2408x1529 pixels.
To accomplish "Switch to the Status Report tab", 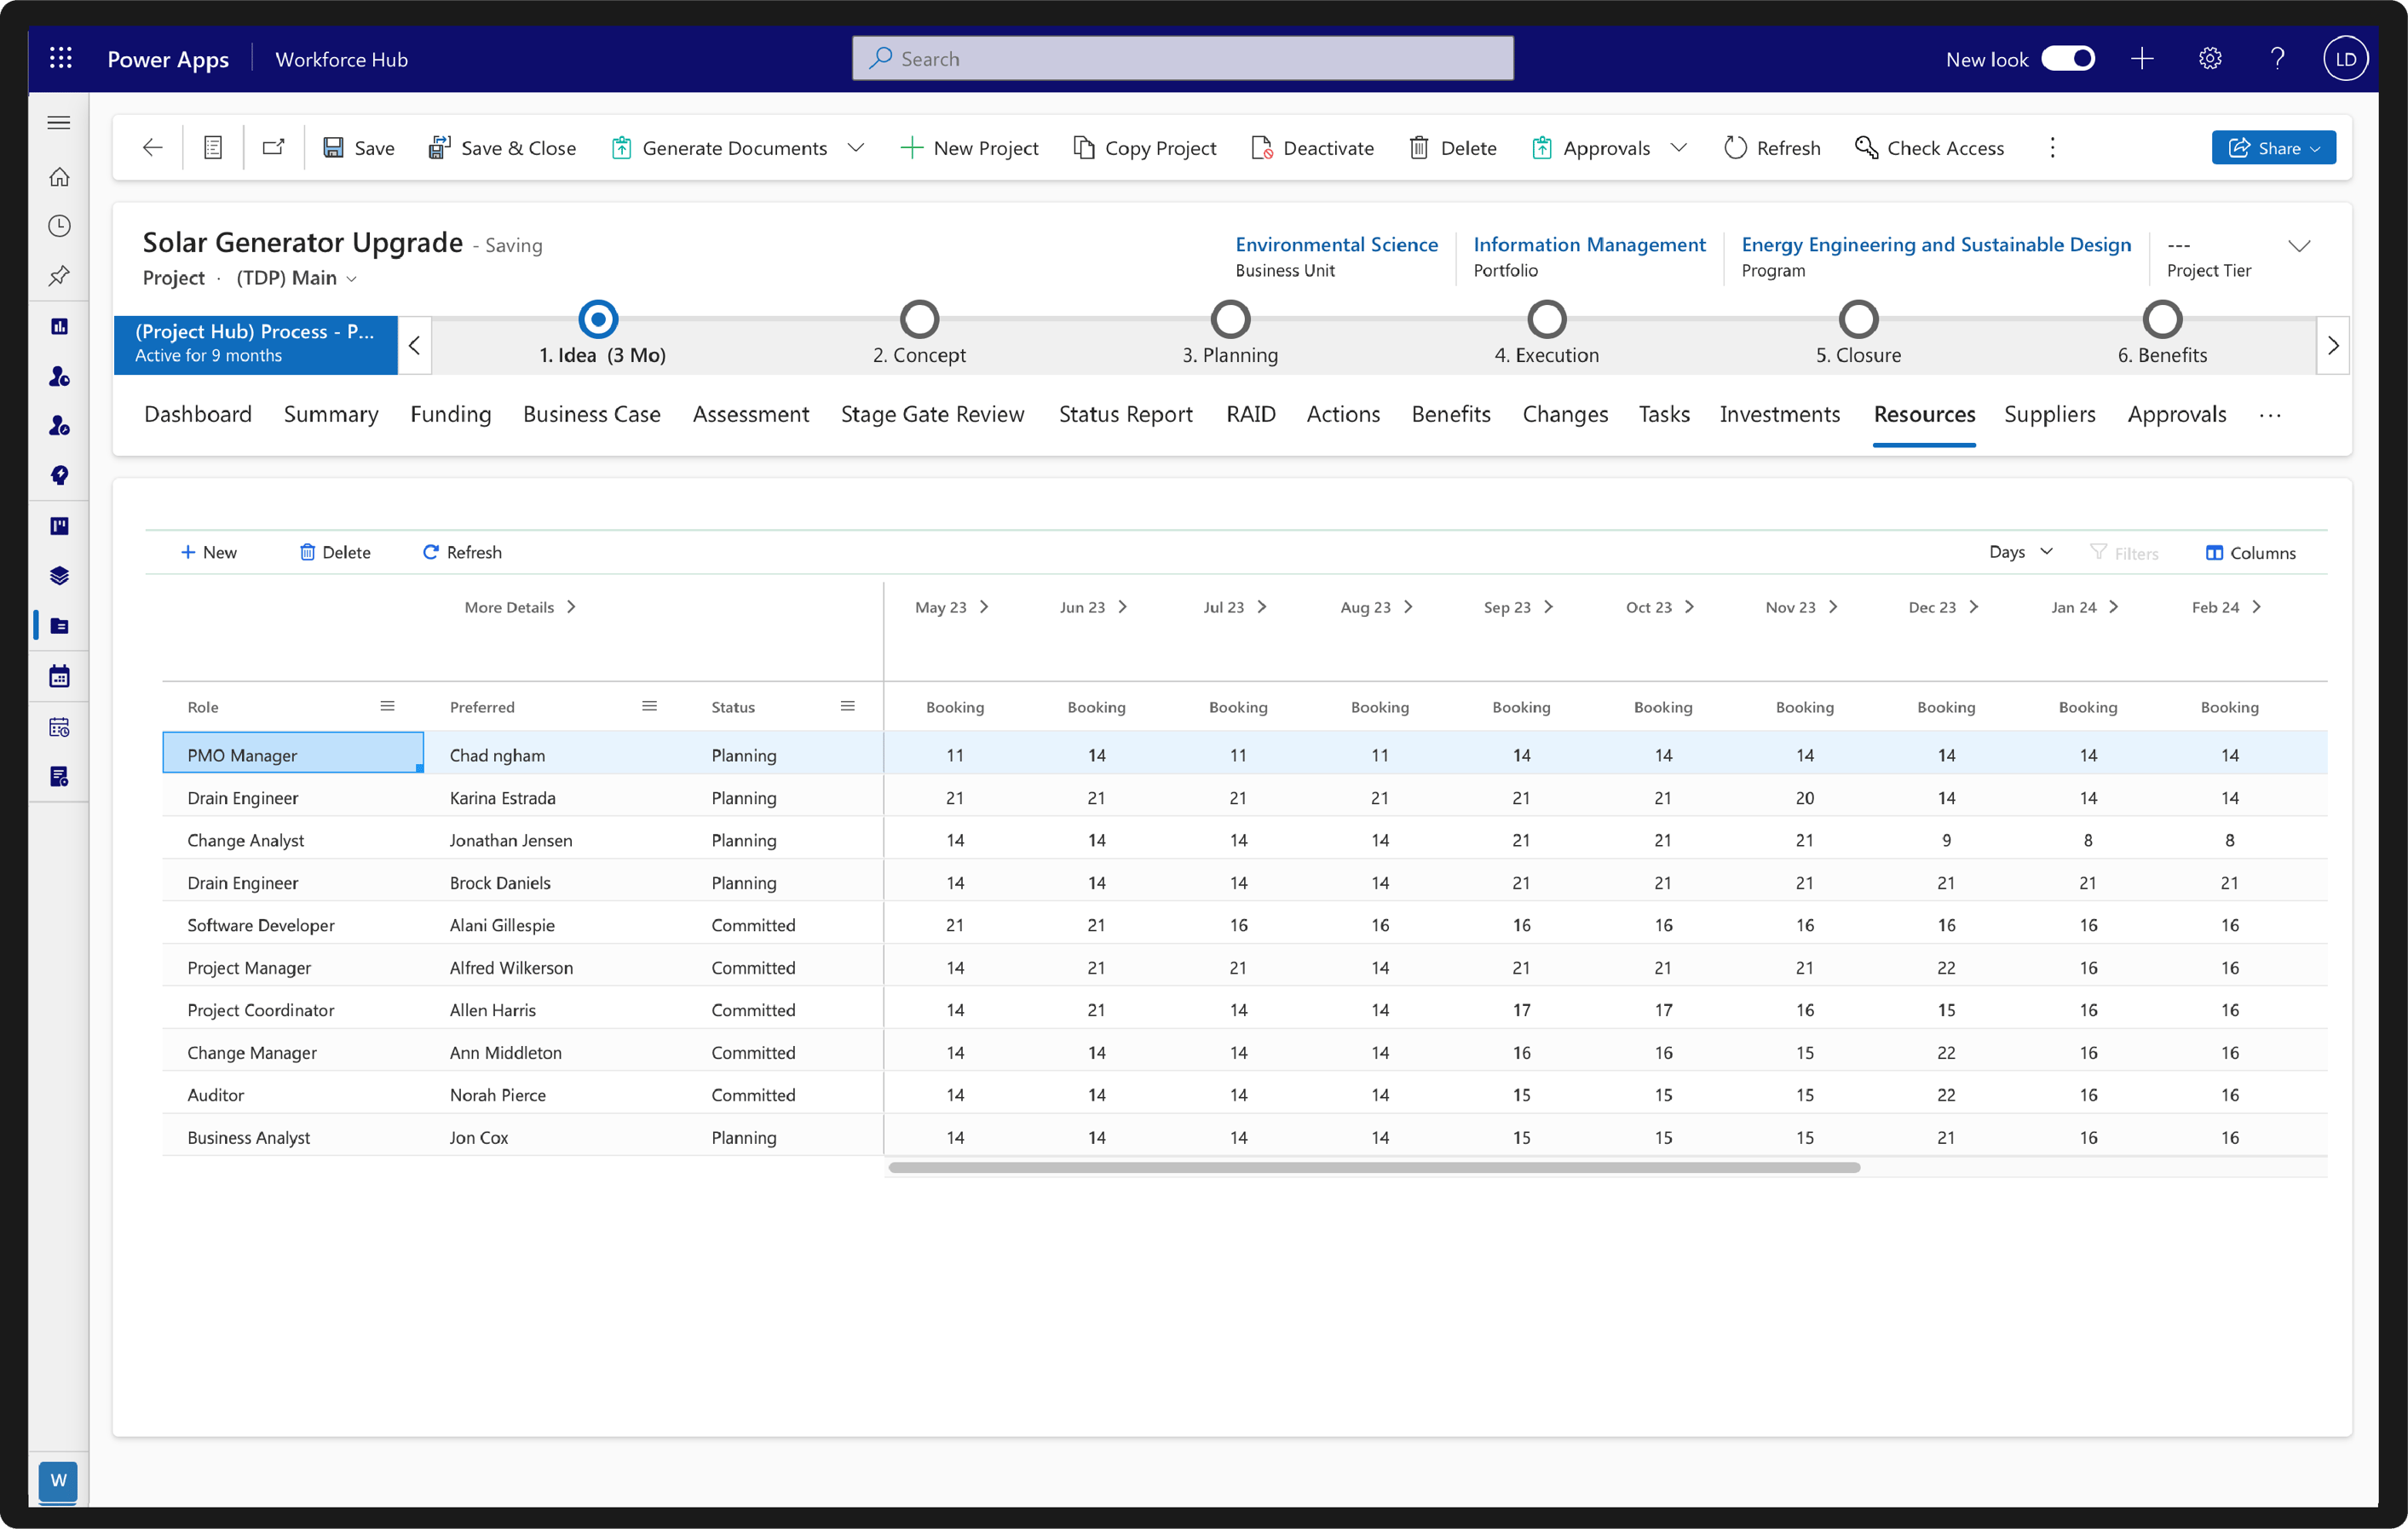I will point(1125,414).
